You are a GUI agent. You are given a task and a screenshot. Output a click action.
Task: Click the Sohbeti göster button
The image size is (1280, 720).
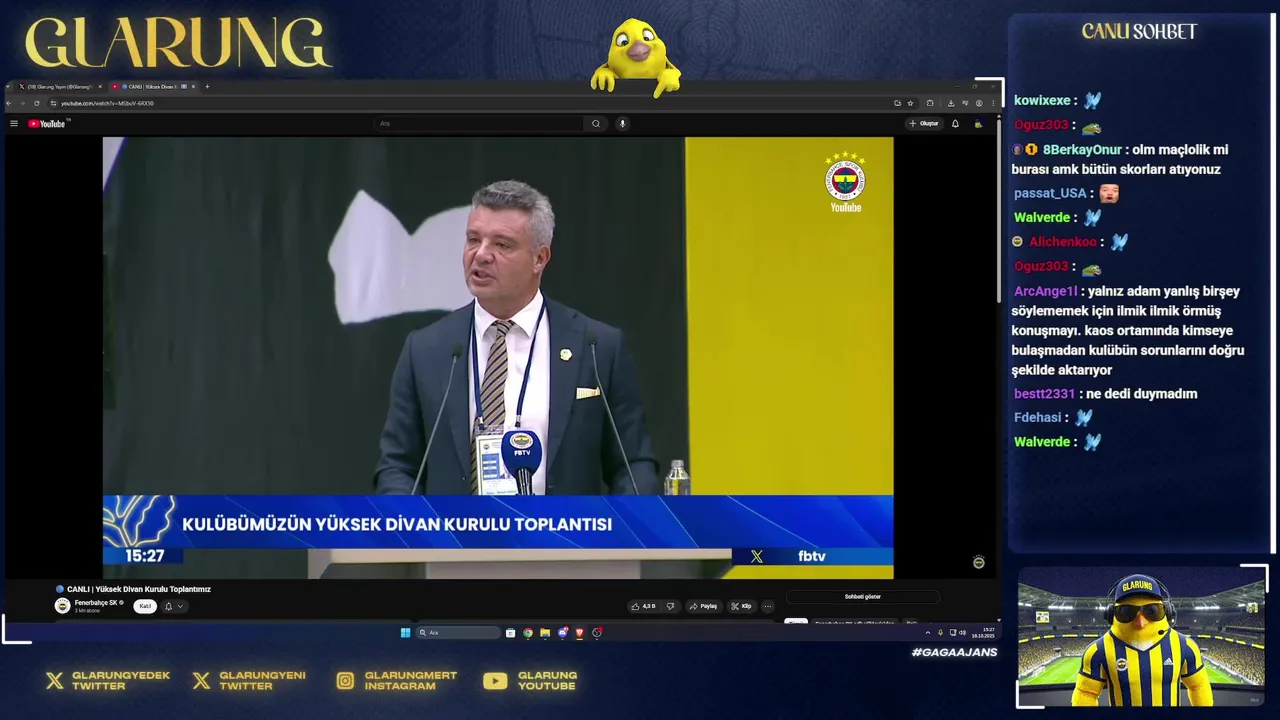[x=863, y=597]
